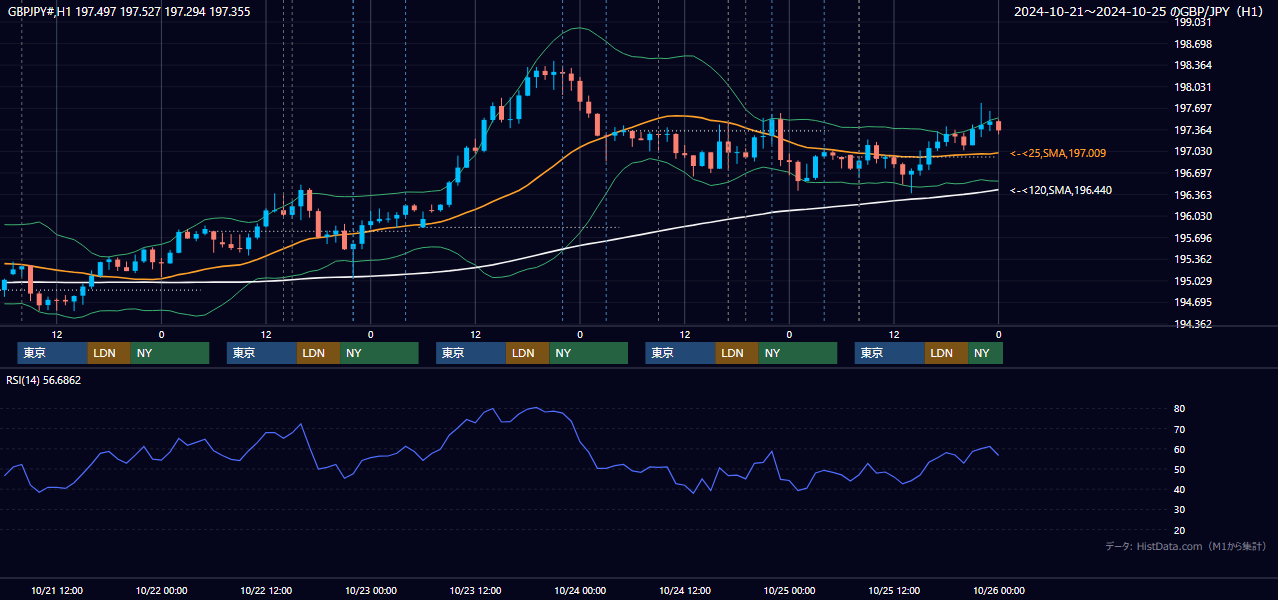Click the 25 SMA label showing 197.009
This screenshot has width=1278, height=600.
point(1058,153)
